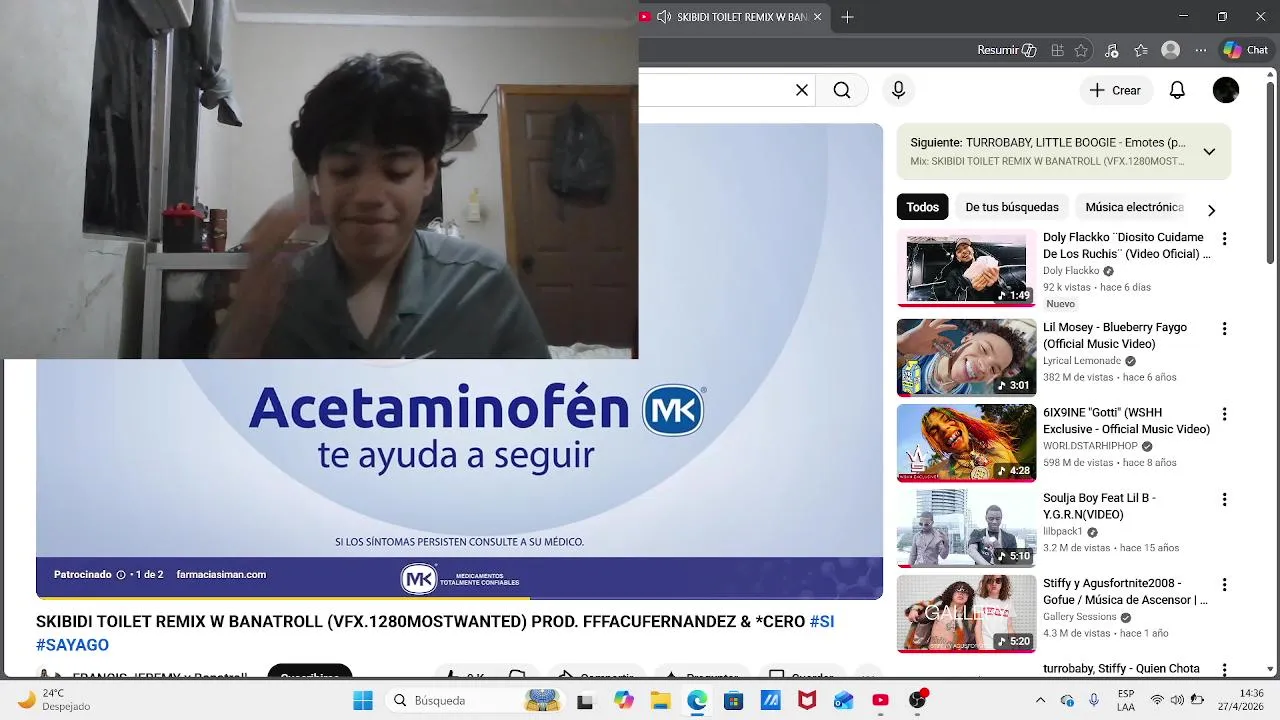Image resolution: width=1280 pixels, height=720 pixels.
Task: Visit the farmaciasiman.com ad link
Action: click(221, 574)
